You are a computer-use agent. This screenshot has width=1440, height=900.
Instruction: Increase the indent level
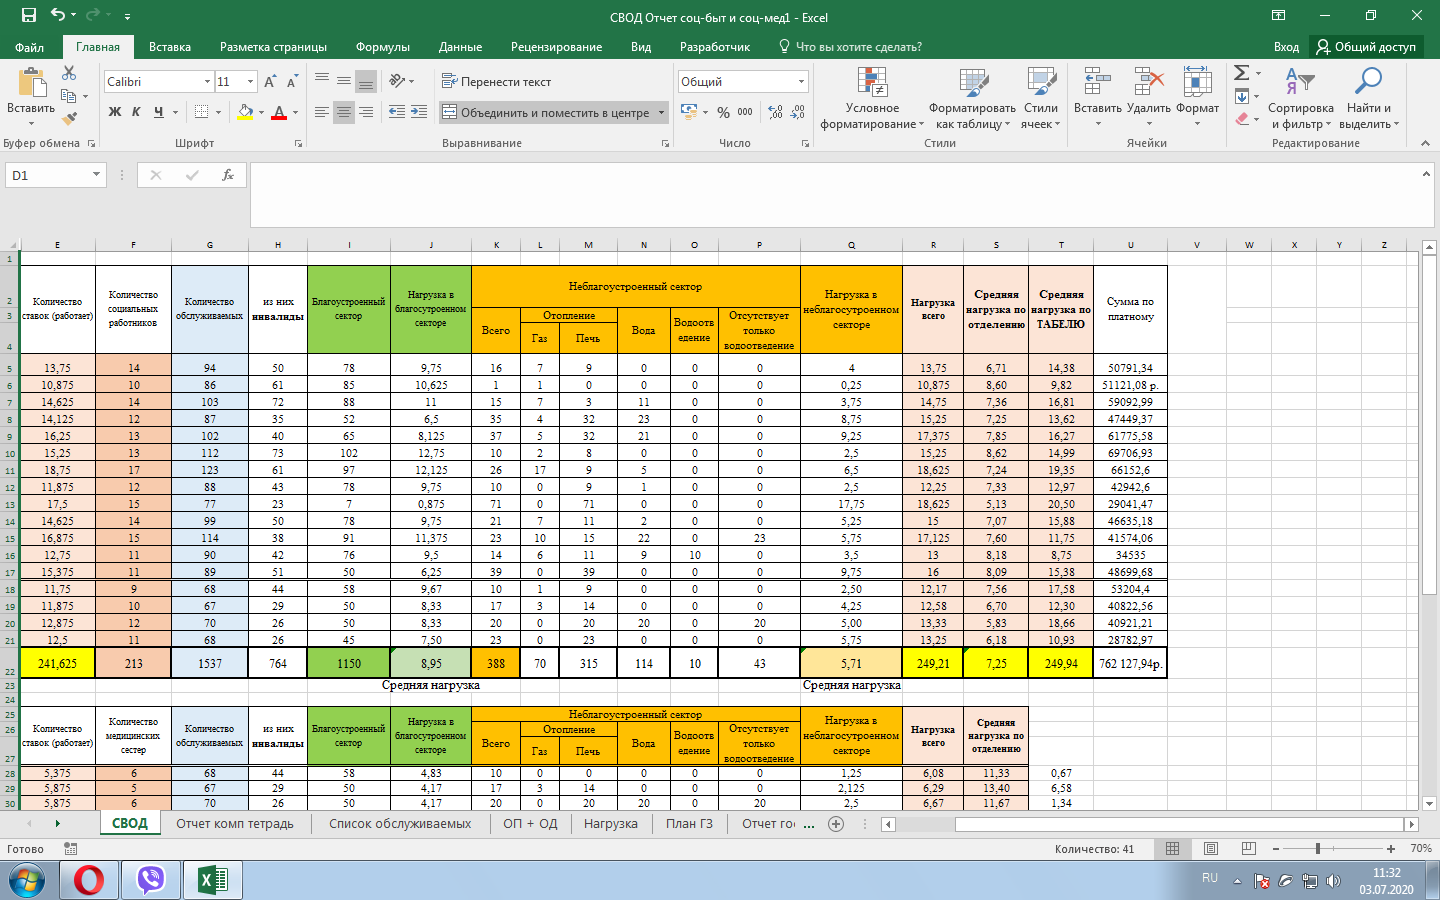(419, 112)
